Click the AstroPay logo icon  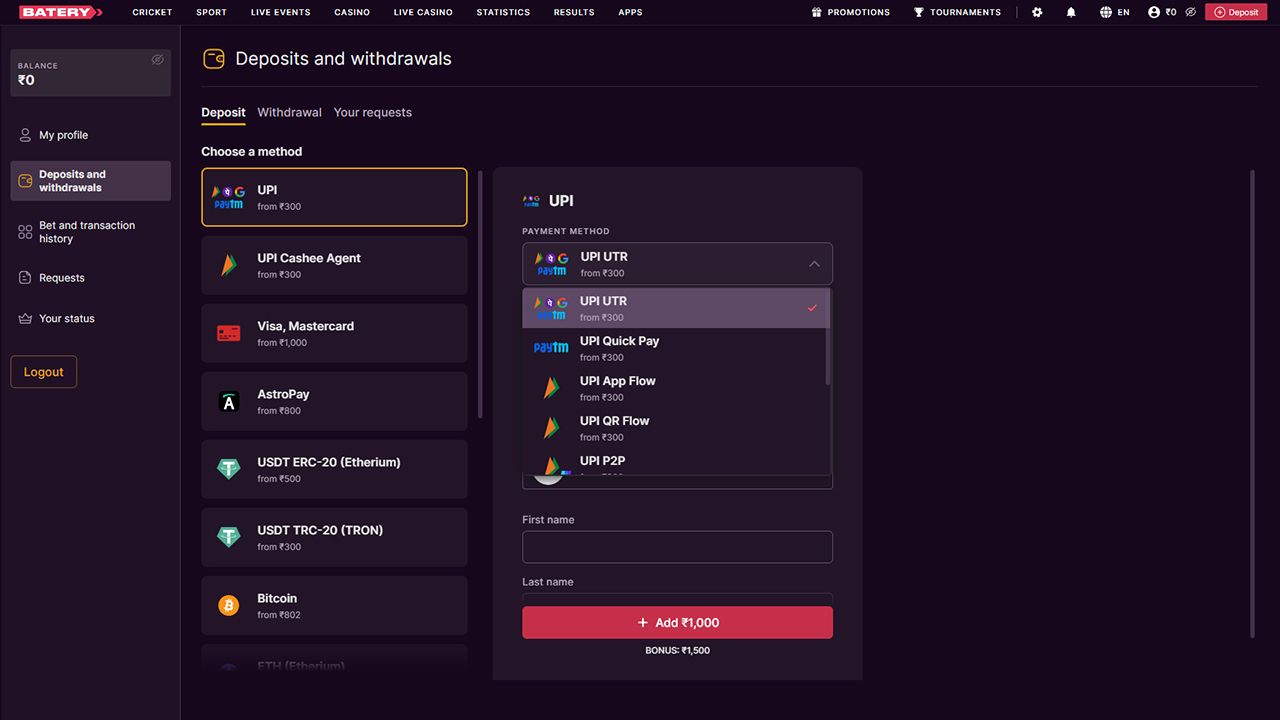229,401
